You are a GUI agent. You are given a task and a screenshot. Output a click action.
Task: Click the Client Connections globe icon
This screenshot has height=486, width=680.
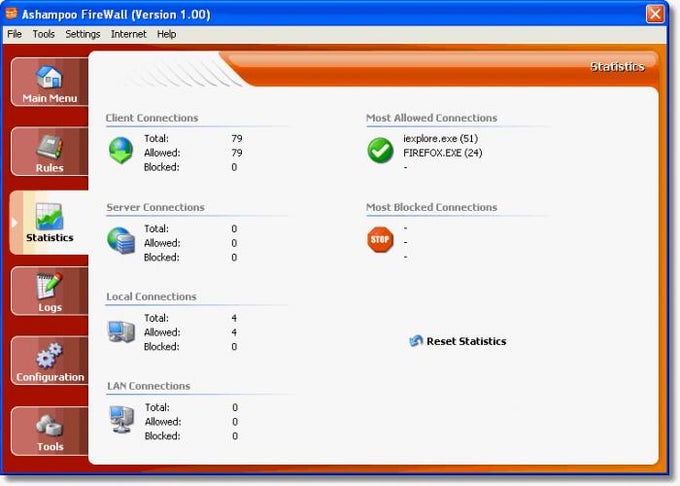121,150
